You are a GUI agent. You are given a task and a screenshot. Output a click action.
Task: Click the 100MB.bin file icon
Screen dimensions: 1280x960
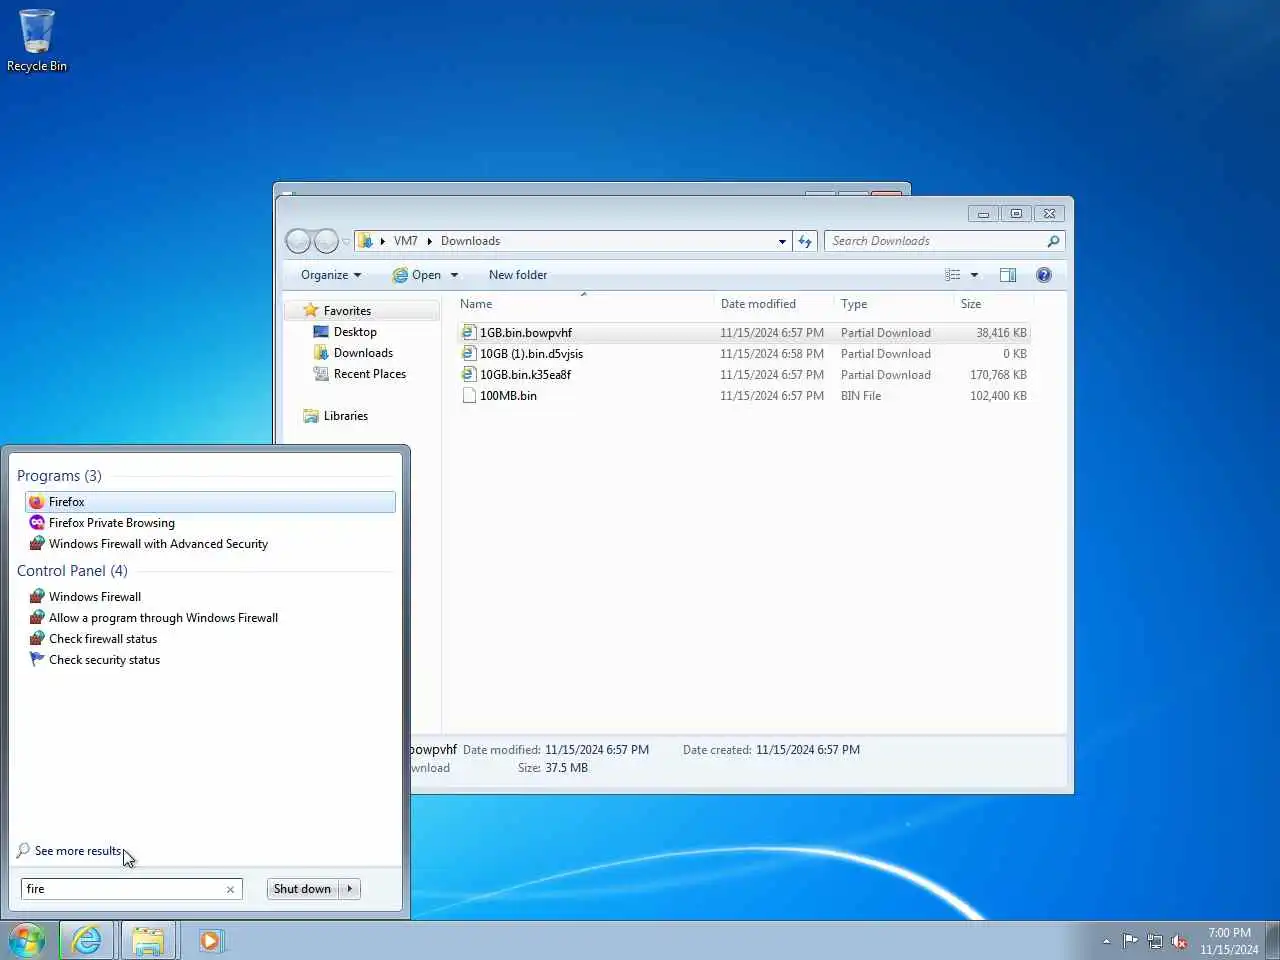pos(469,396)
